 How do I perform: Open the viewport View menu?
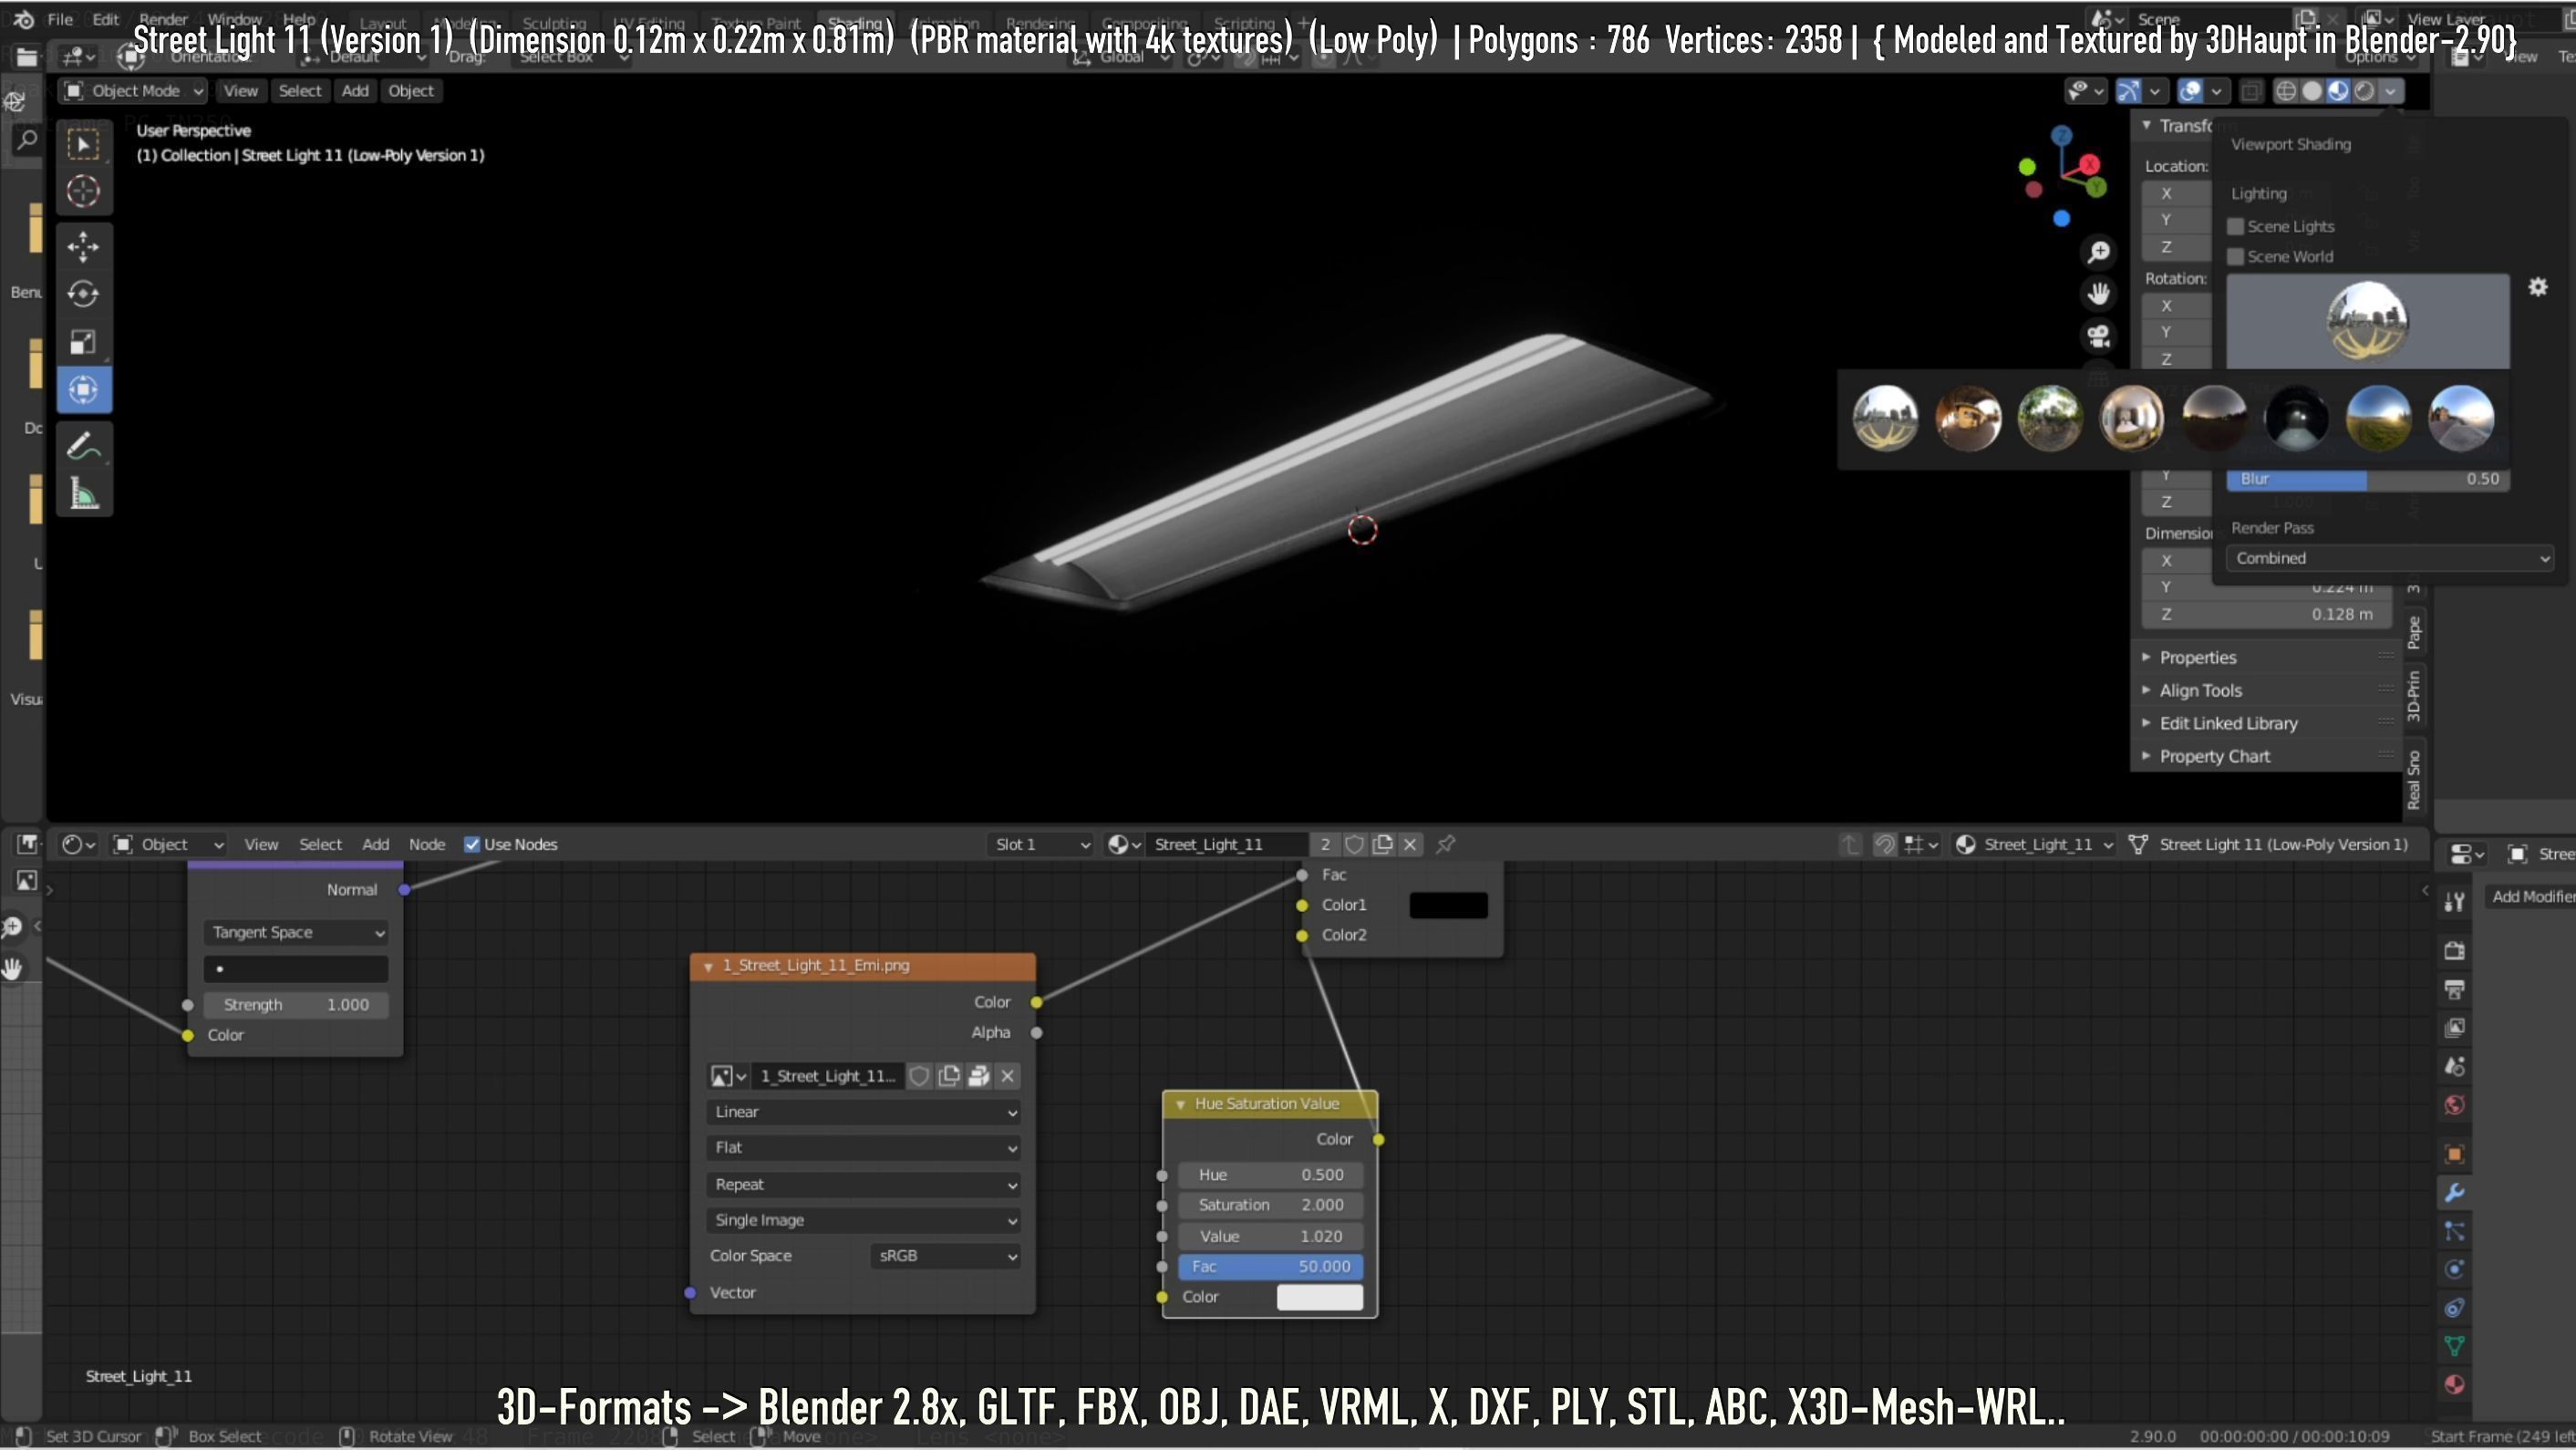[x=240, y=91]
